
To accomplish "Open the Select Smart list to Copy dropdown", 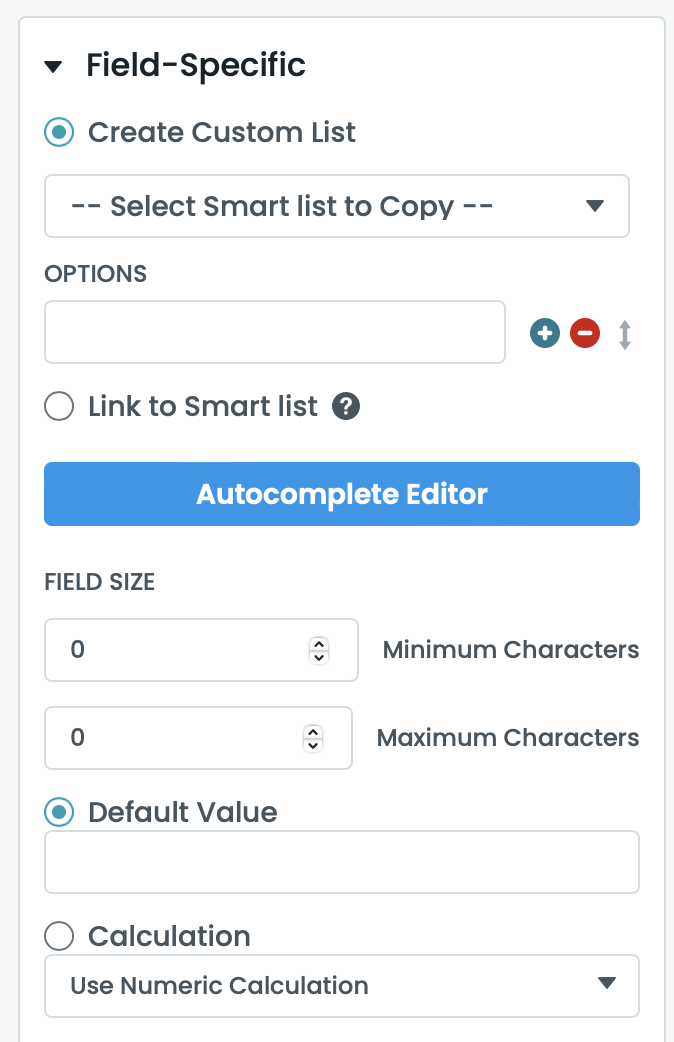I will click(336, 207).
